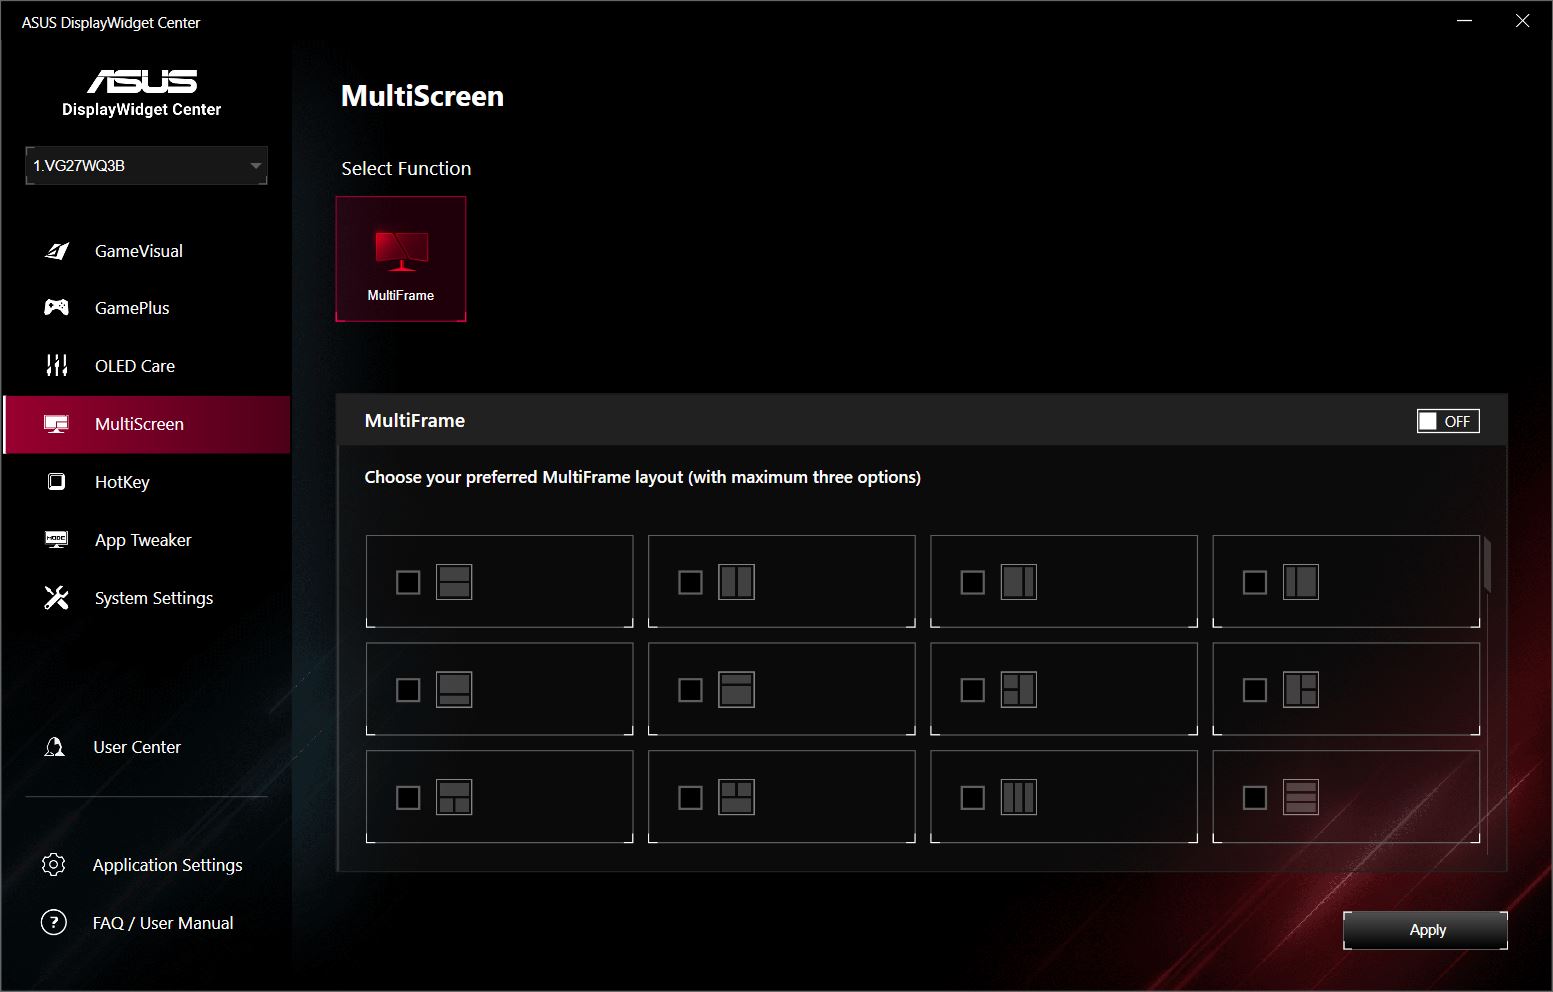The height and width of the screenshot is (992, 1553).
Task: Select the MultiFrame function tile
Action: (401, 259)
